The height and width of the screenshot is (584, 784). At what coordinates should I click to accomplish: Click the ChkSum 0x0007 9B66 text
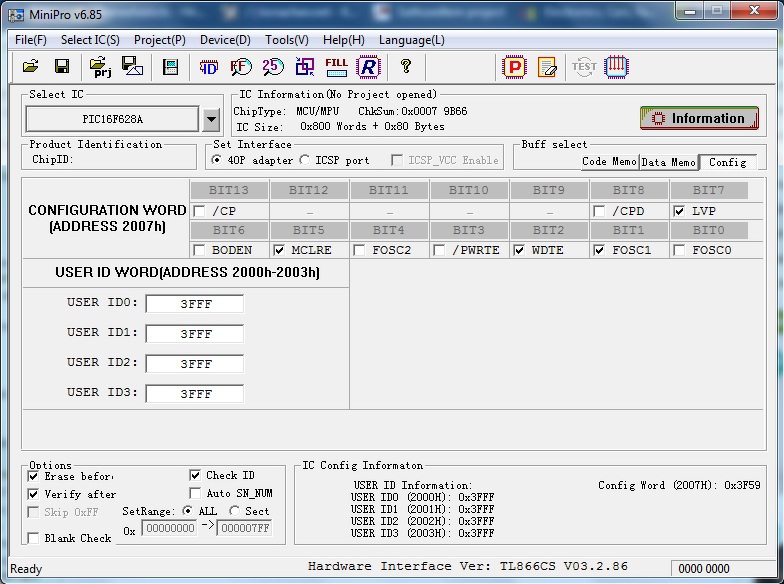click(x=412, y=111)
